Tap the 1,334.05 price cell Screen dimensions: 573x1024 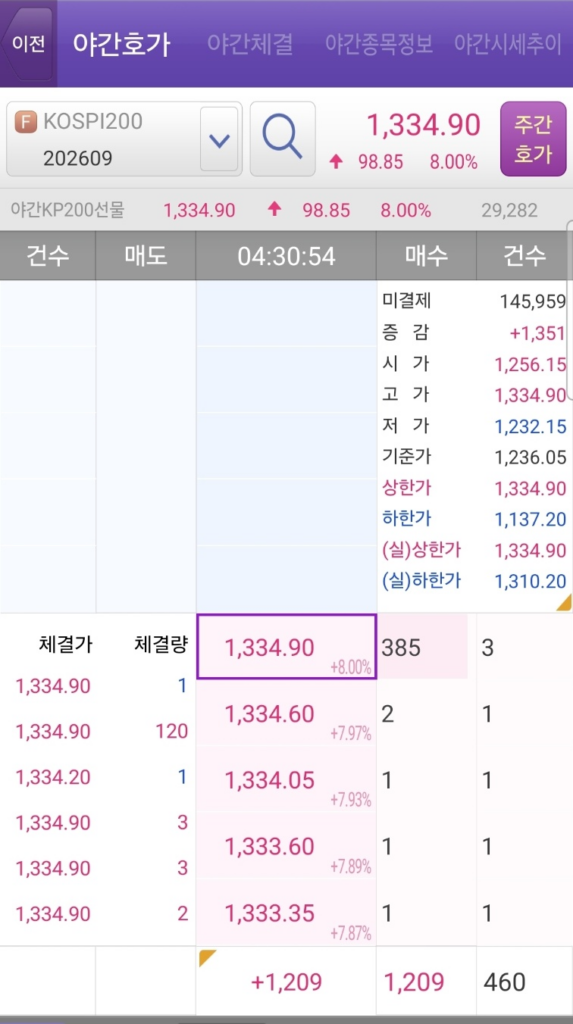tap(286, 780)
